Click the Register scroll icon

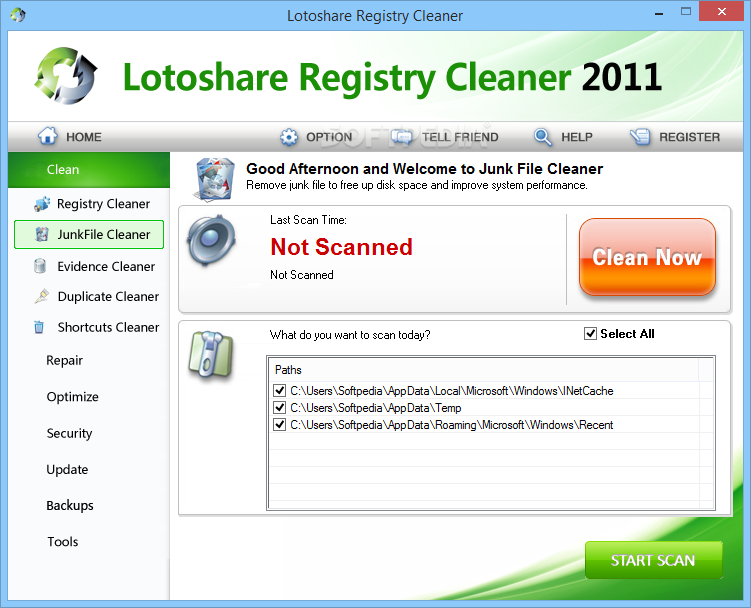[640, 137]
